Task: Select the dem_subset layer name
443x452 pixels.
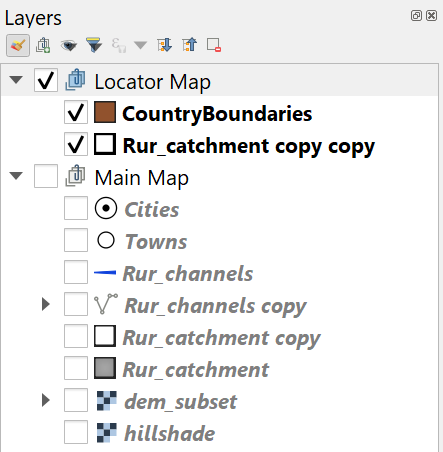Action: pyautogui.click(x=181, y=402)
